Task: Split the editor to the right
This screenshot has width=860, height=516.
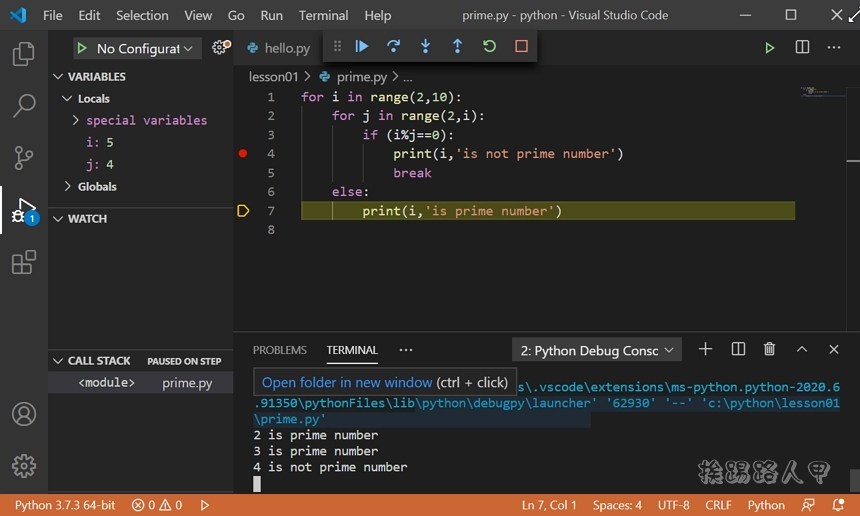Action: (x=802, y=48)
